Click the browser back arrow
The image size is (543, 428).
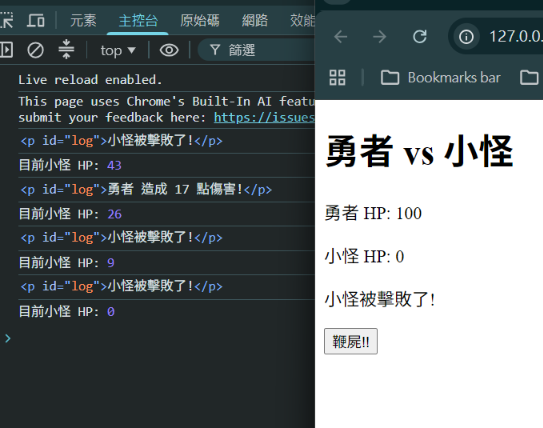pyautogui.click(x=340, y=36)
